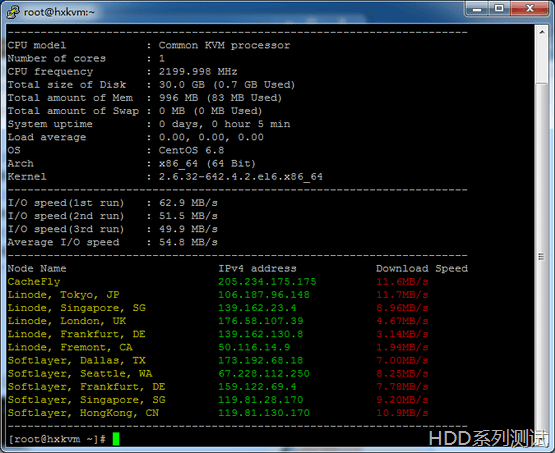
Task: Click the Download Speed column header
Action: click(x=422, y=269)
